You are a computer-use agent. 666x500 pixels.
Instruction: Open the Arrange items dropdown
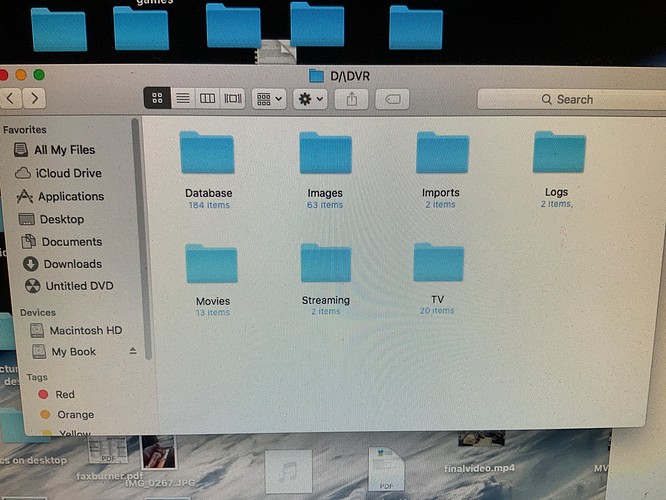[x=269, y=99]
